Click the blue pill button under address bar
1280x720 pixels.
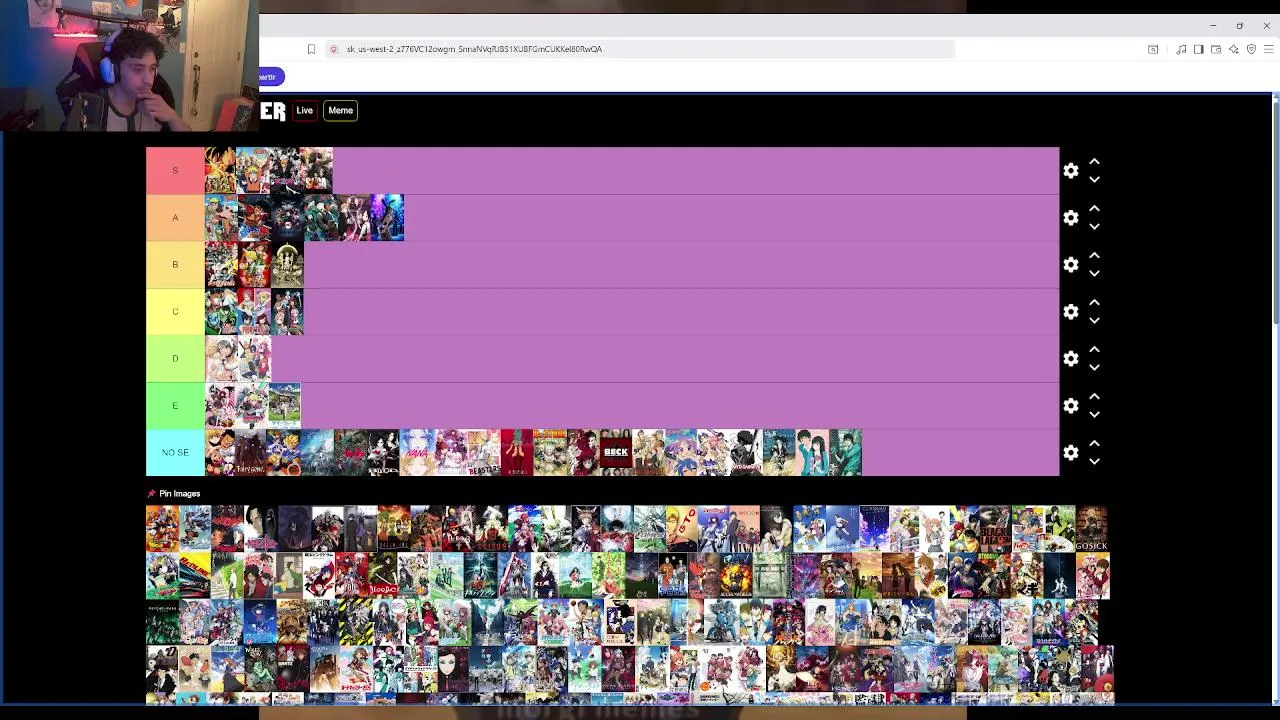(271, 77)
